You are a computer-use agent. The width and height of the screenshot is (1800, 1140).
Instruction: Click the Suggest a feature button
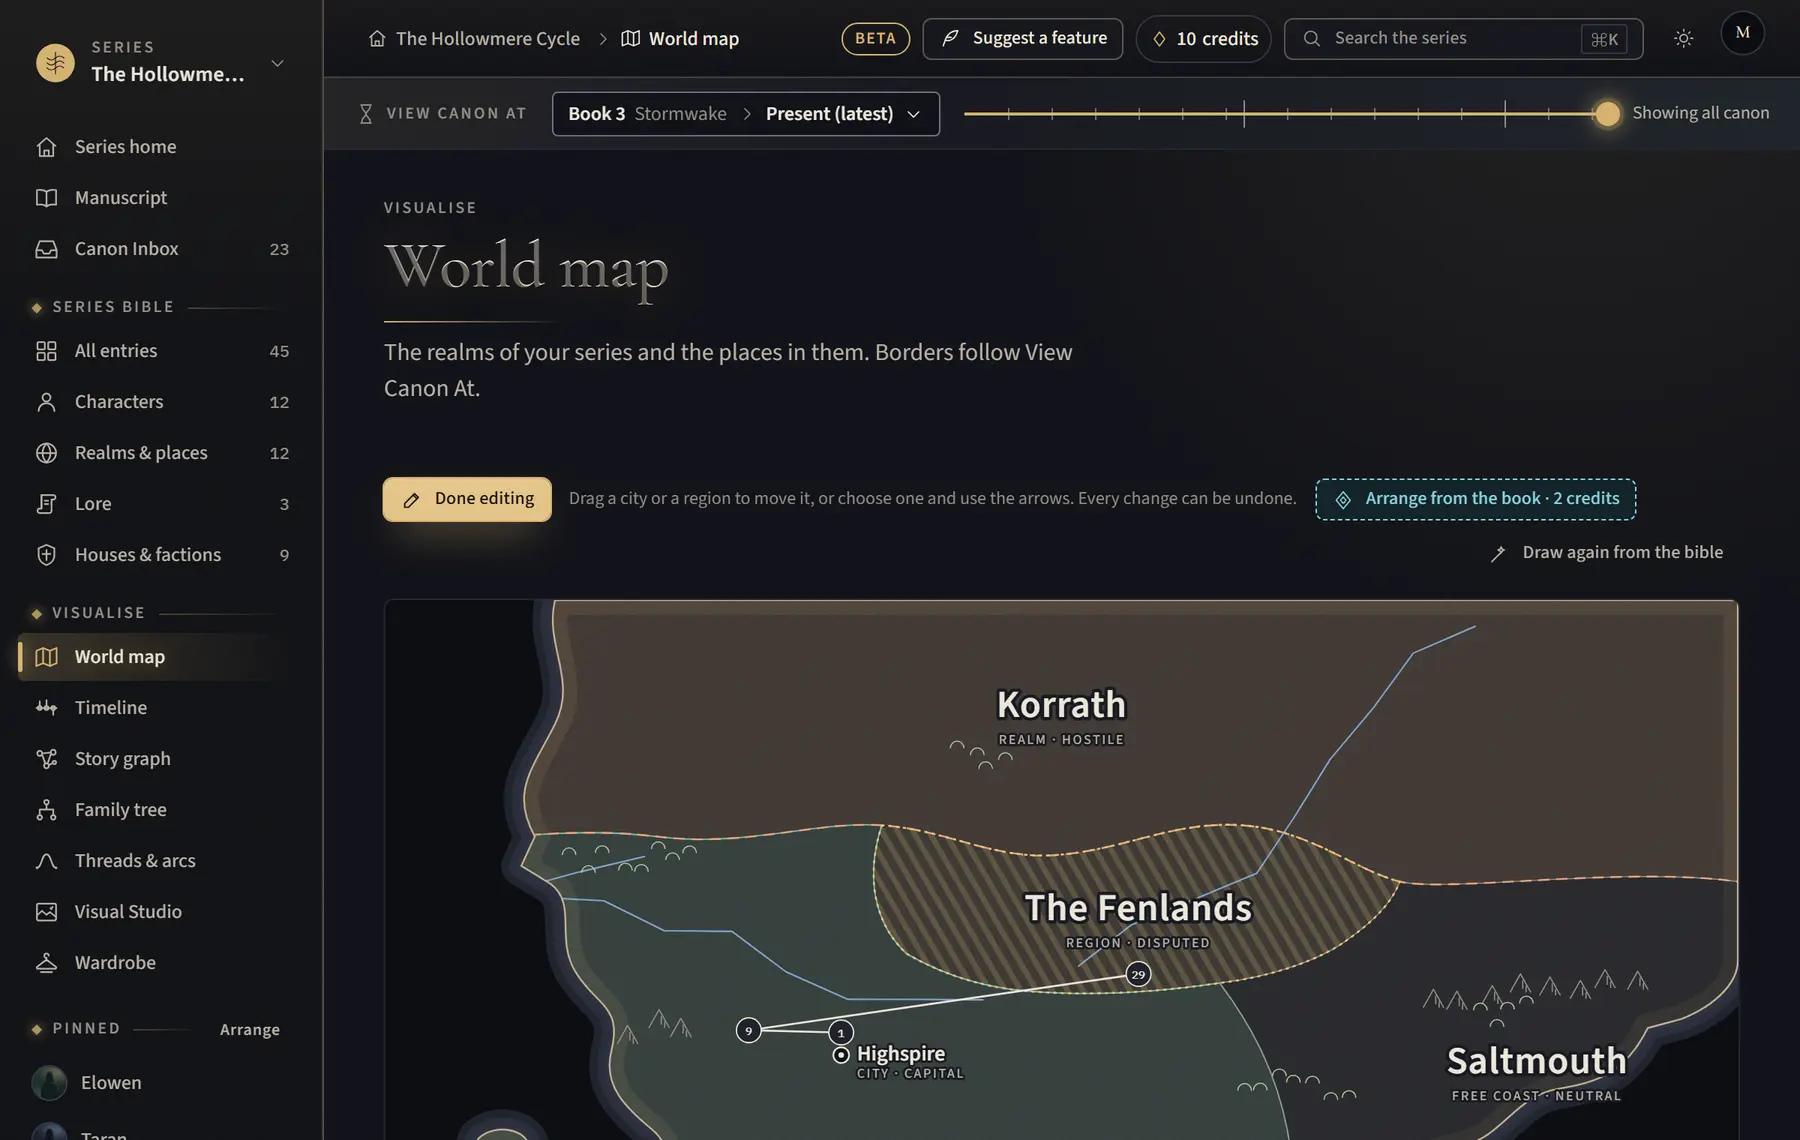coord(1023,38)
